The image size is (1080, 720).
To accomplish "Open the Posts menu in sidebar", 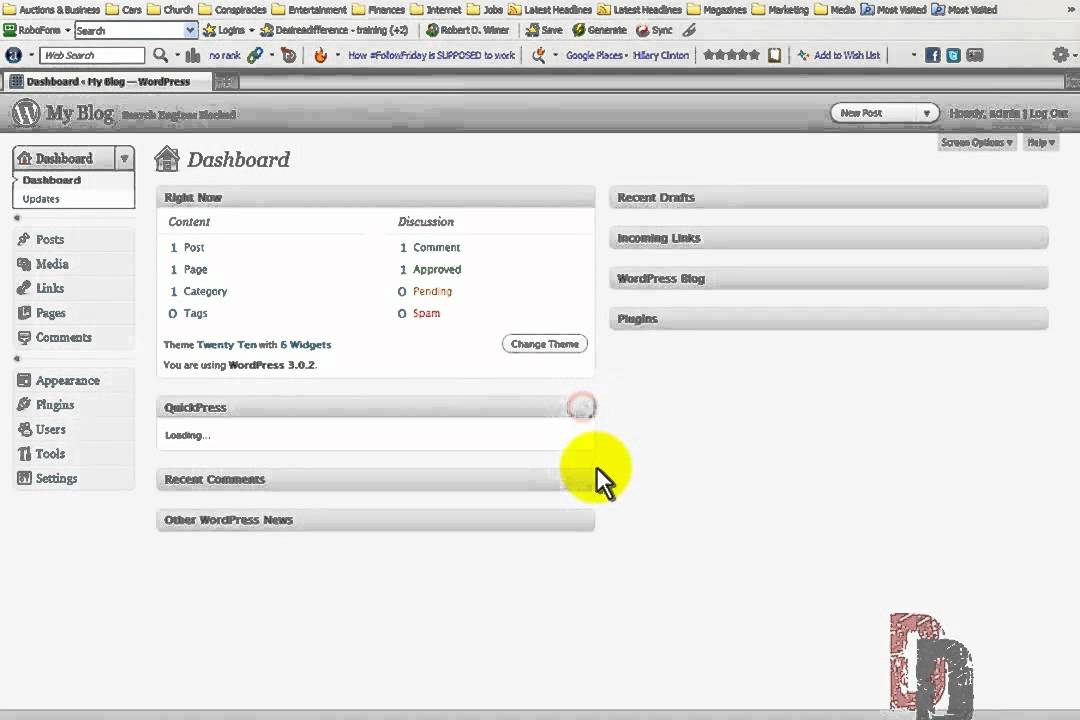I will (50, 240).
